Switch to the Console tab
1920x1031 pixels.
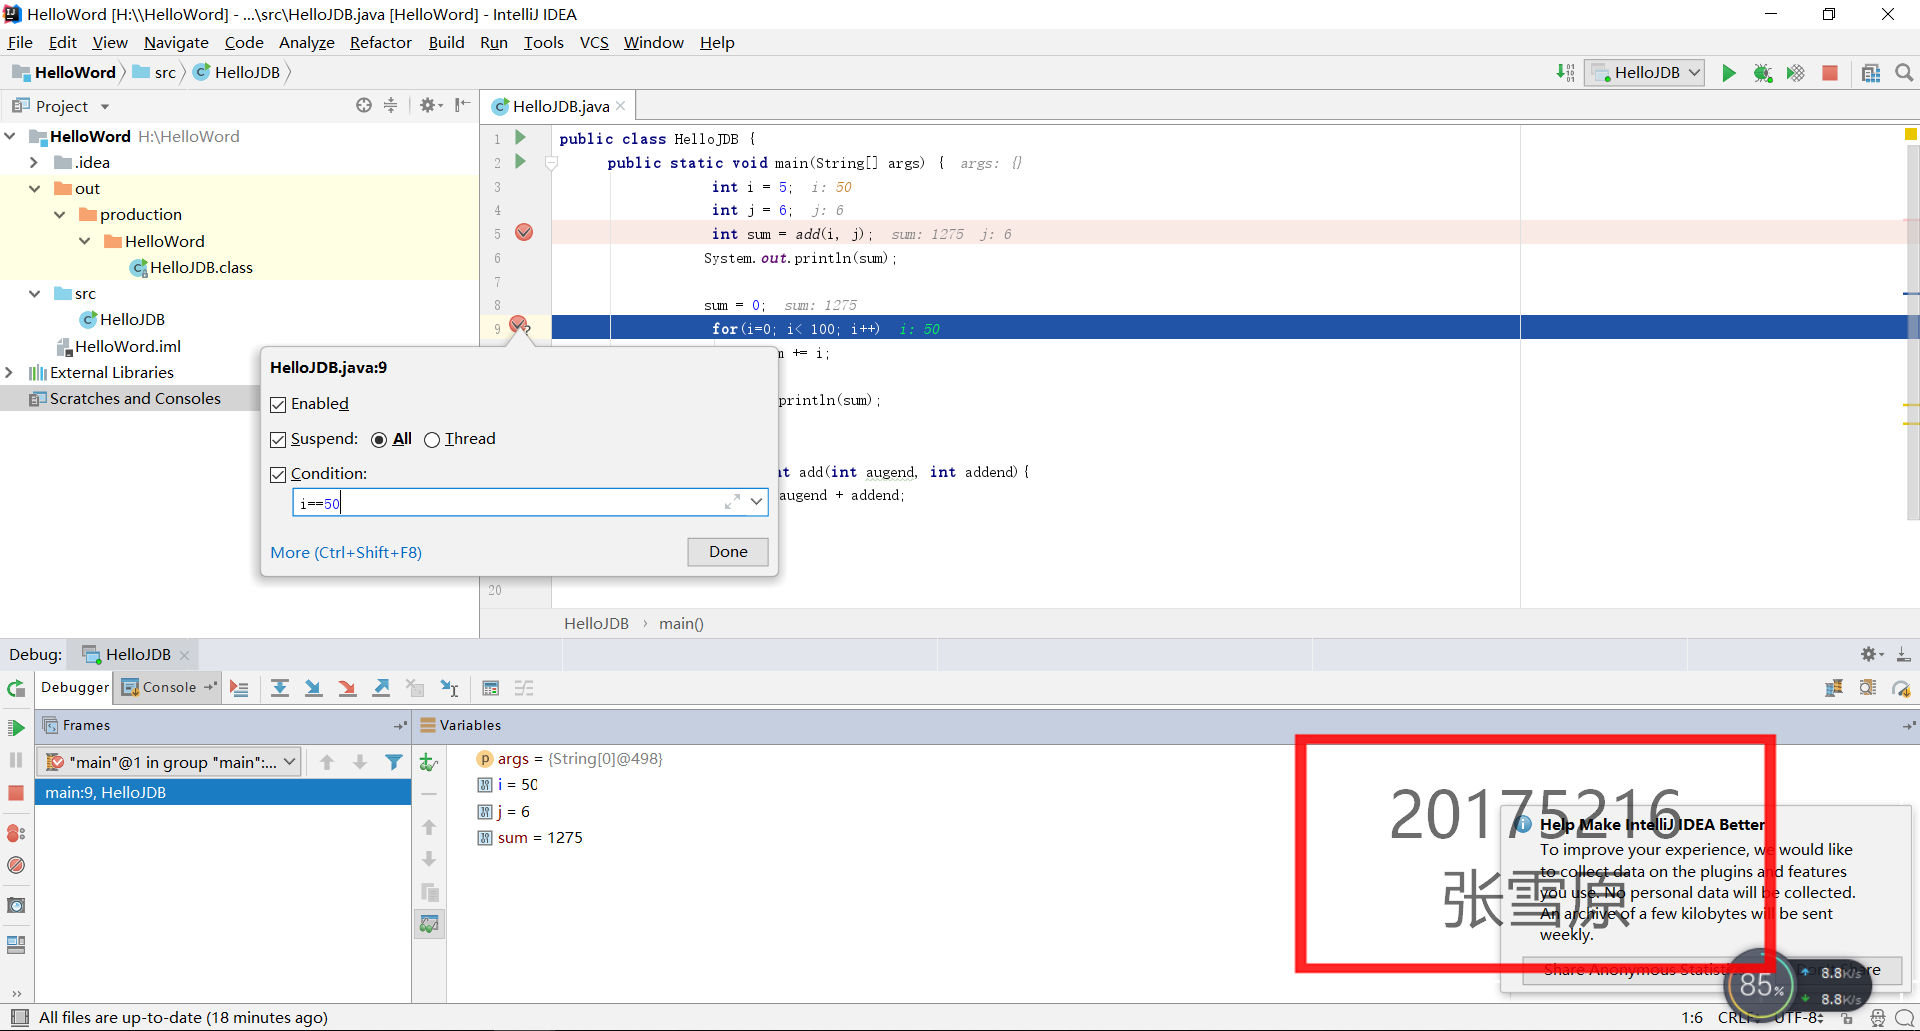click(x=168, y=687)
